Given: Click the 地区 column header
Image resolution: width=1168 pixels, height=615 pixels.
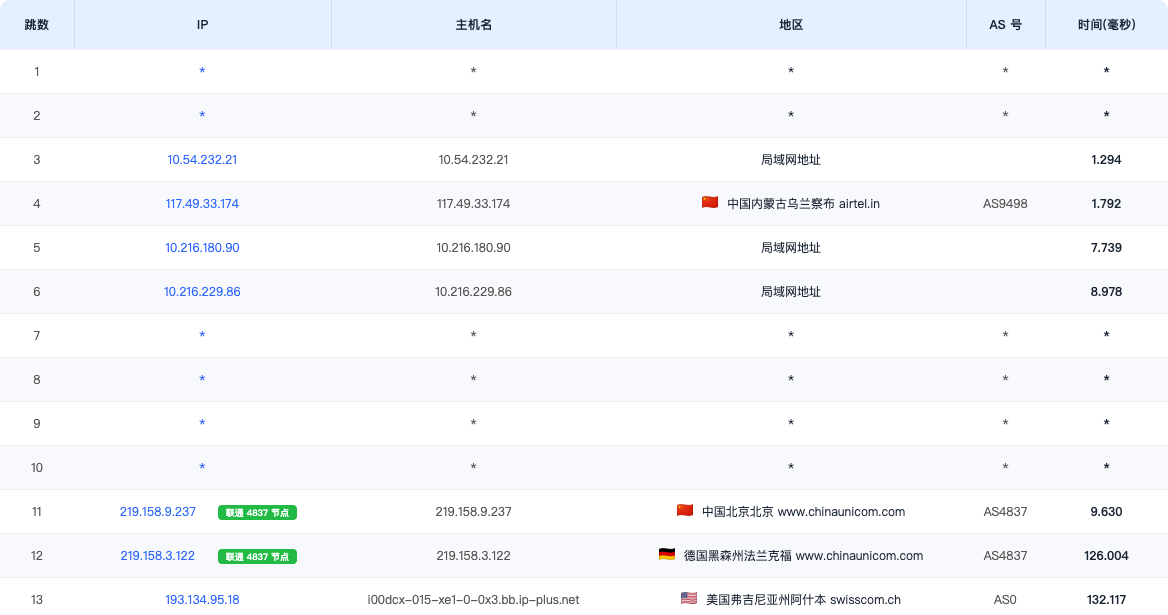Looking at the screenshot, I should 791,25.
